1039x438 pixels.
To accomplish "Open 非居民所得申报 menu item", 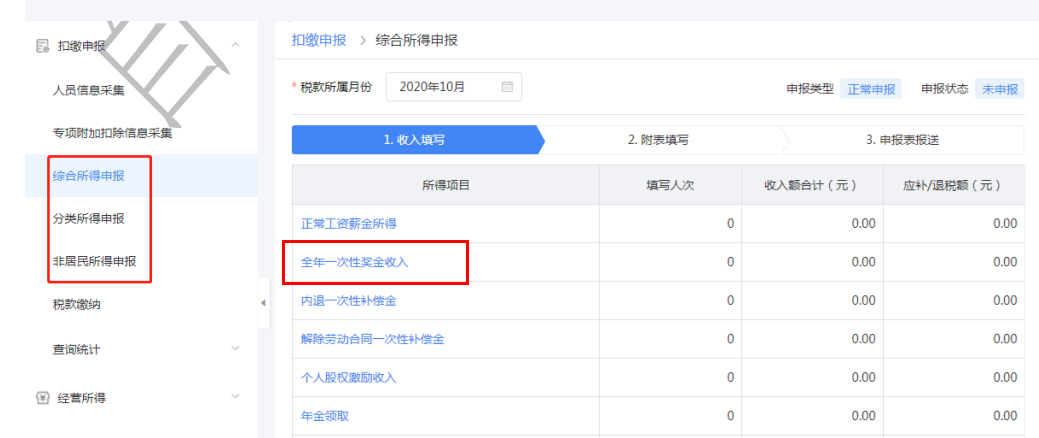I will click(x=94, y=262).
